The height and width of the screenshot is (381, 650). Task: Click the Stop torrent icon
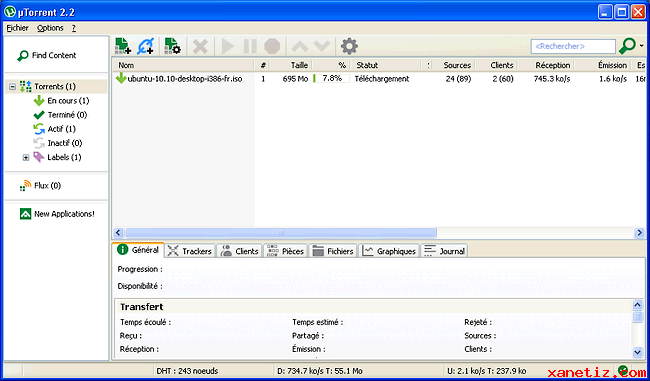pyautogui.click(x=272, y=46)
